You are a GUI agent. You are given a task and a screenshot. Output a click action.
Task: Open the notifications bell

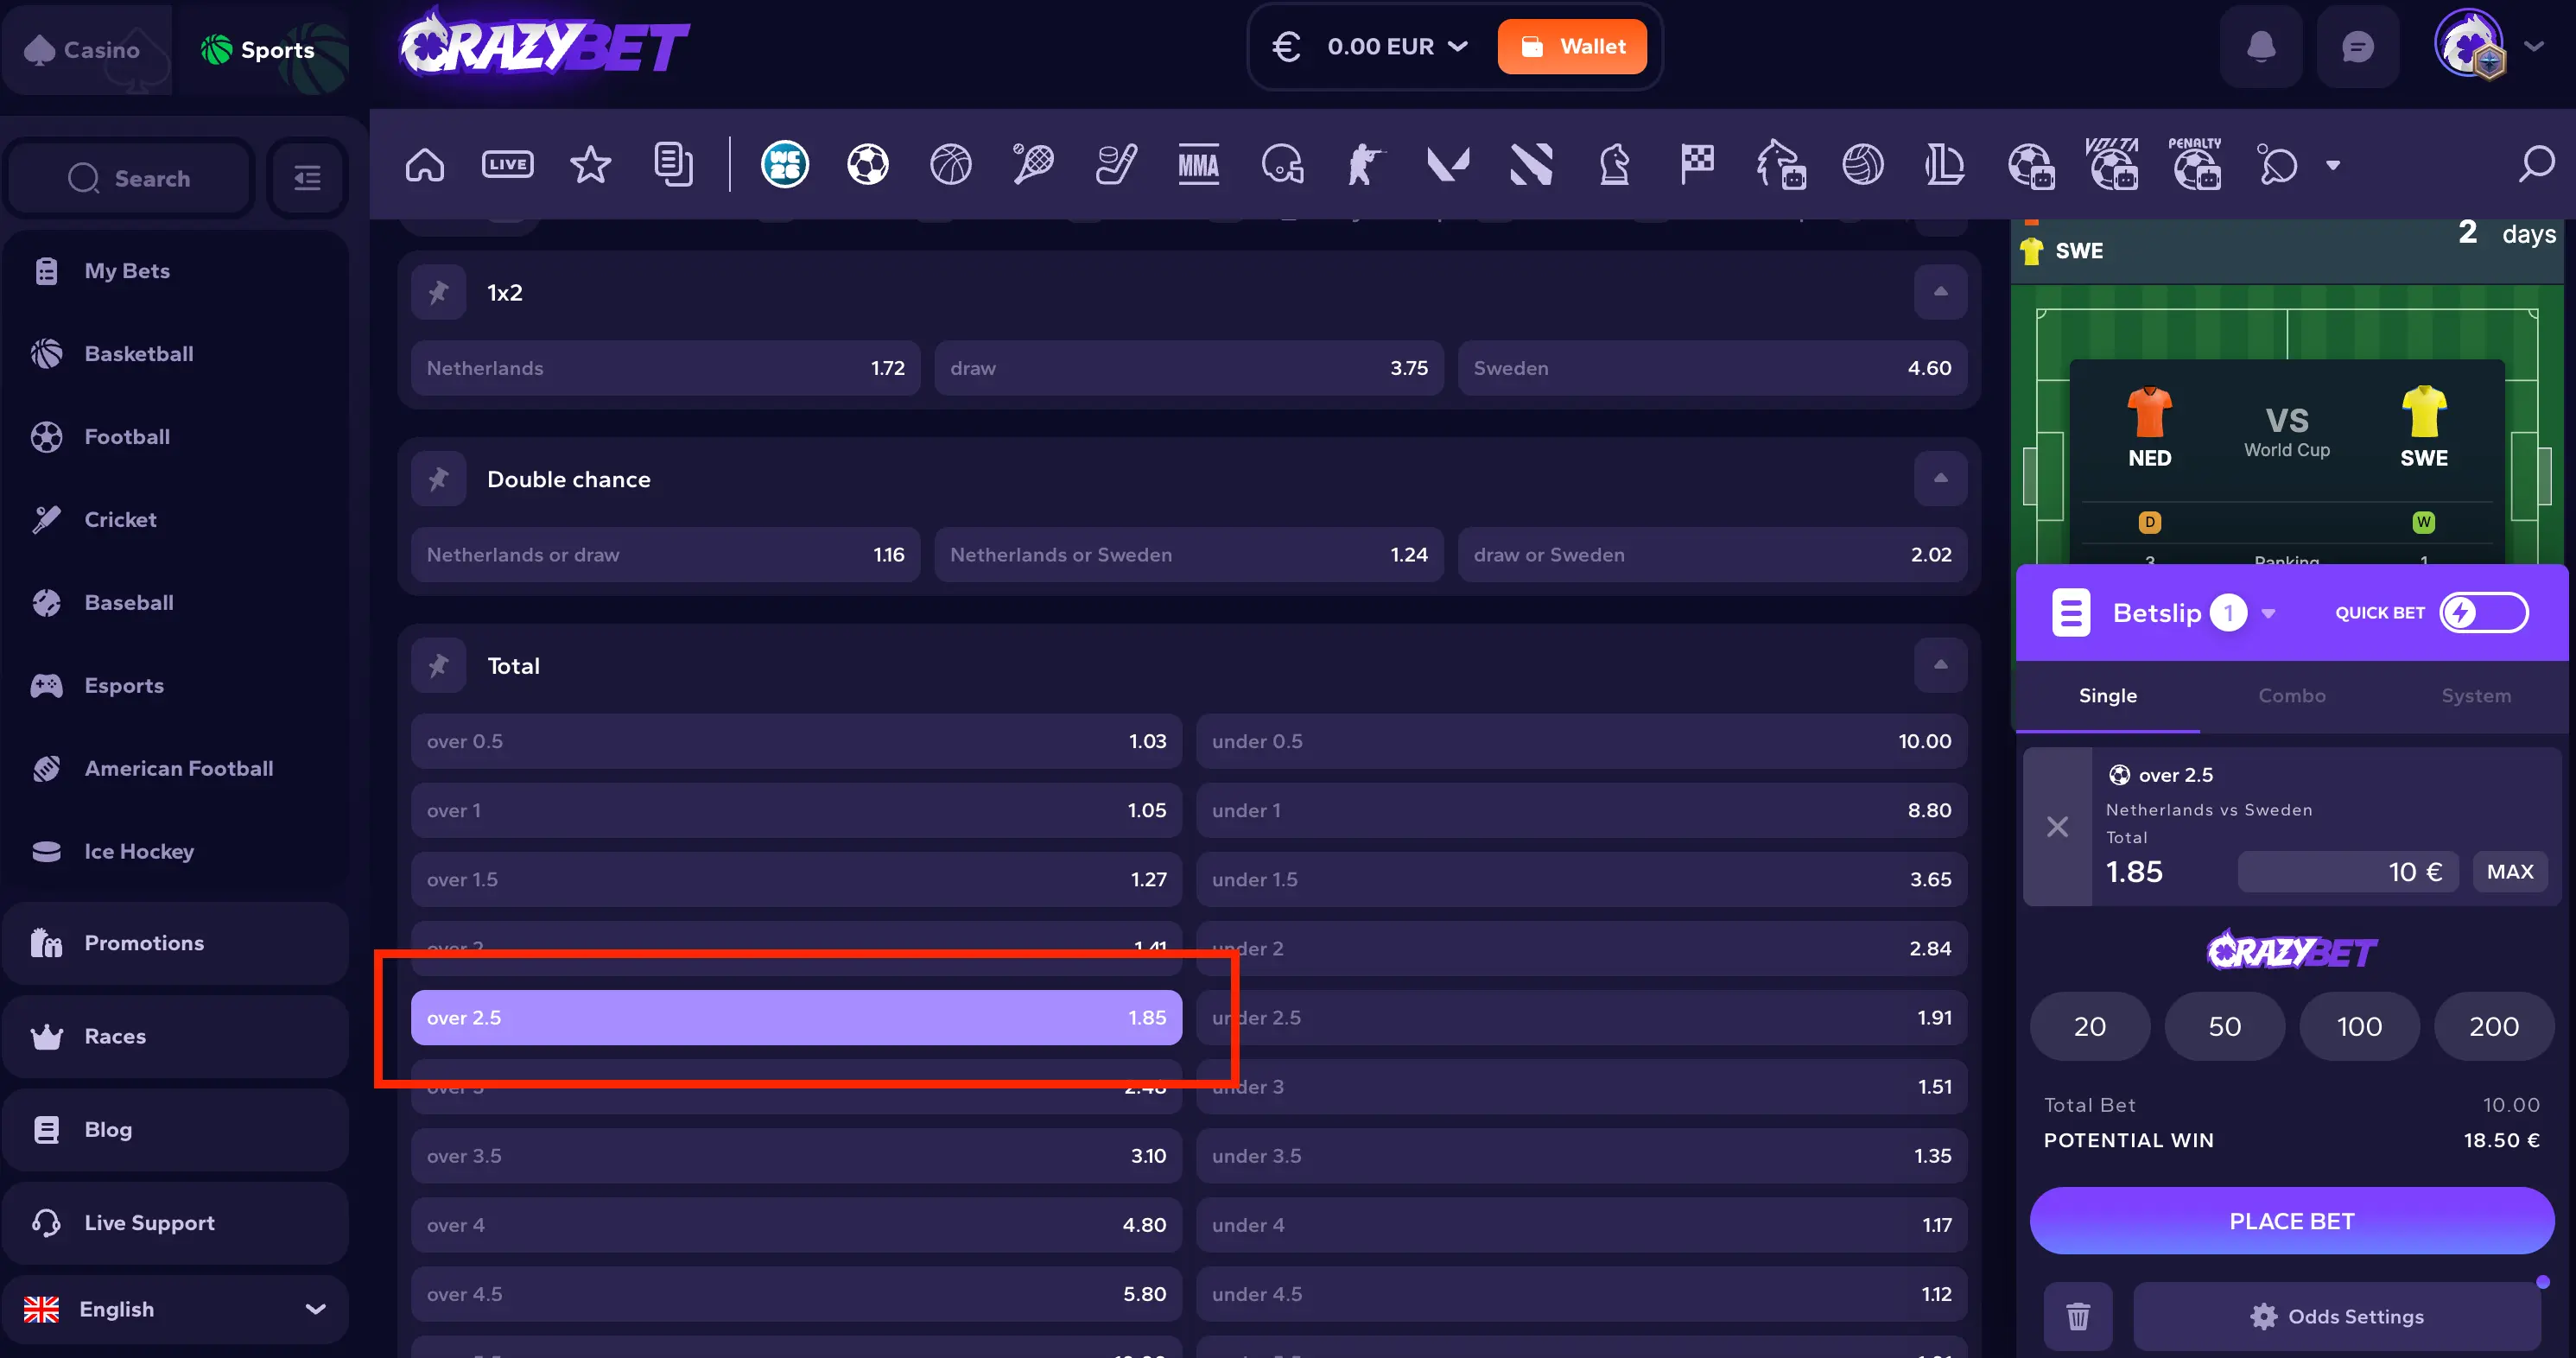(x=2261, y=46)
